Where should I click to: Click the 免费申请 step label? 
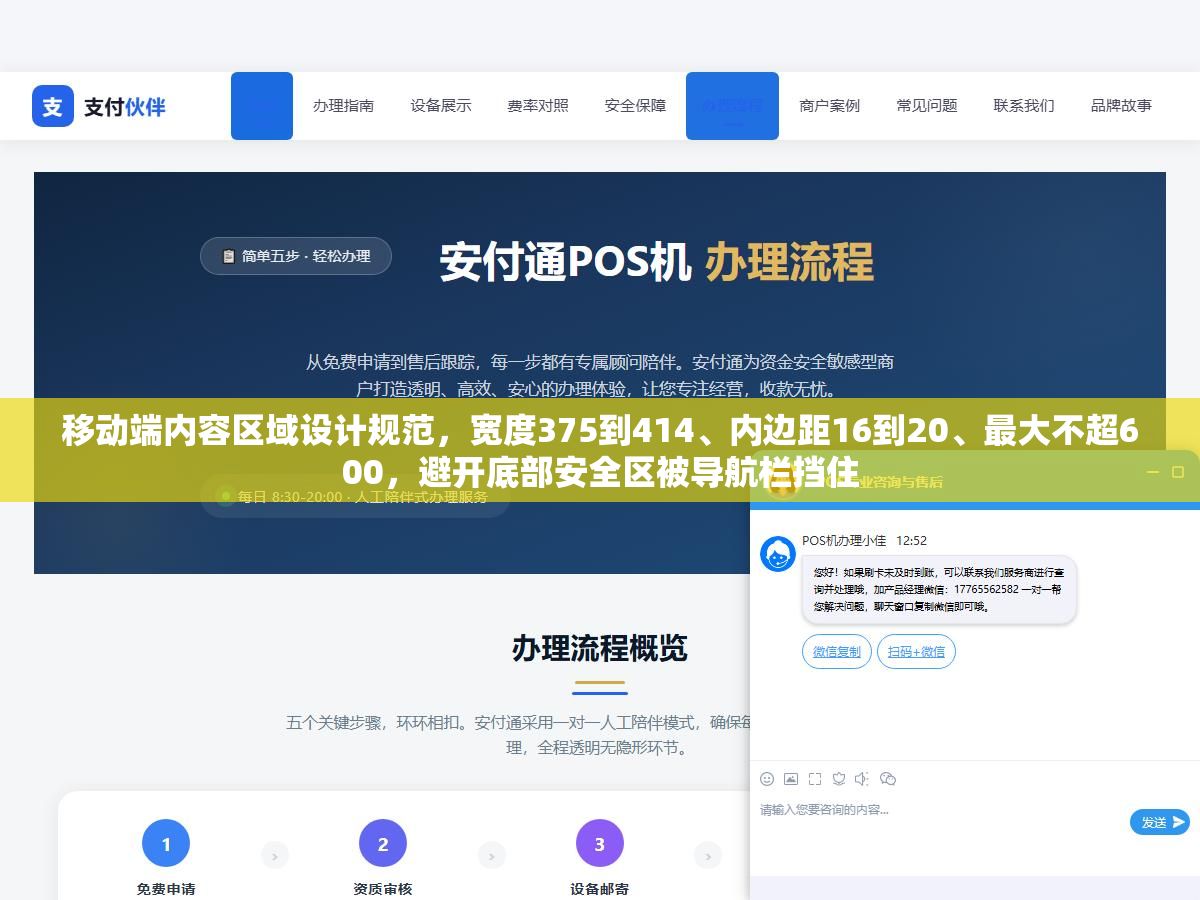[x=166, y=889]
